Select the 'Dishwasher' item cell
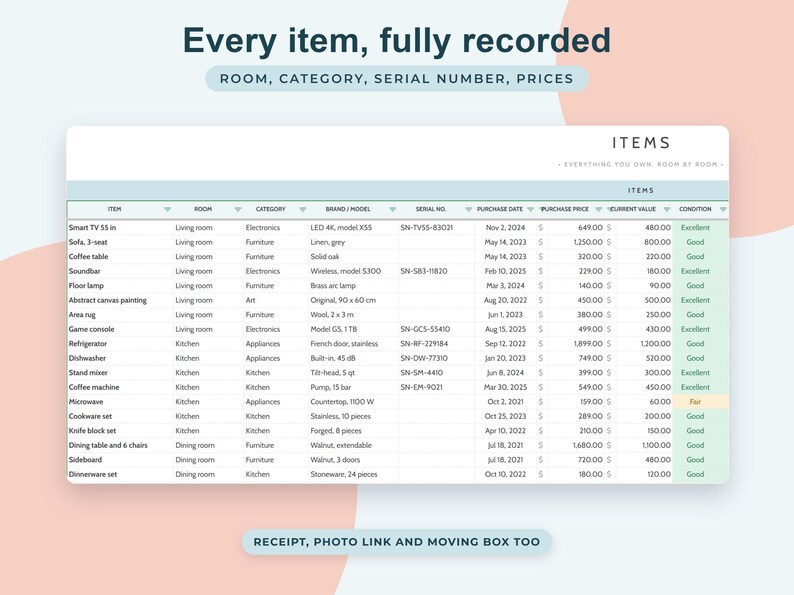 point(120,359)
